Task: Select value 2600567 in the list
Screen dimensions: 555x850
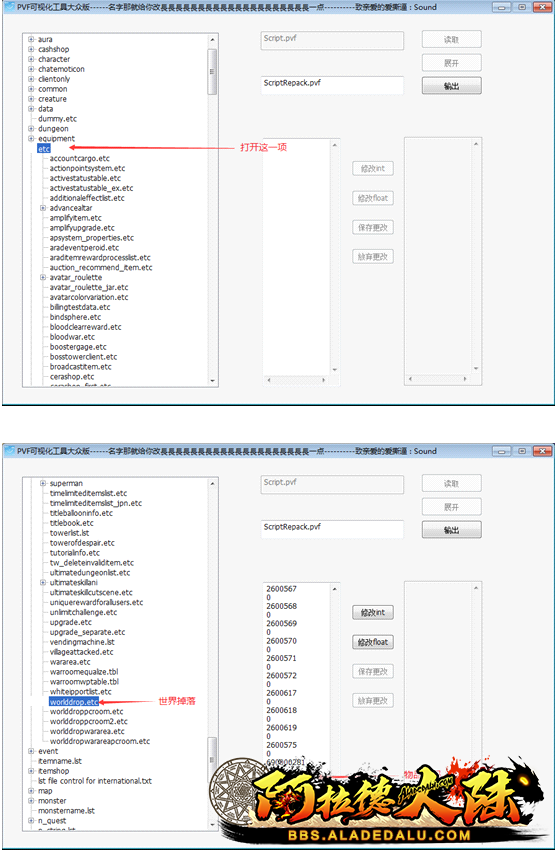Action: pos(281,589)
